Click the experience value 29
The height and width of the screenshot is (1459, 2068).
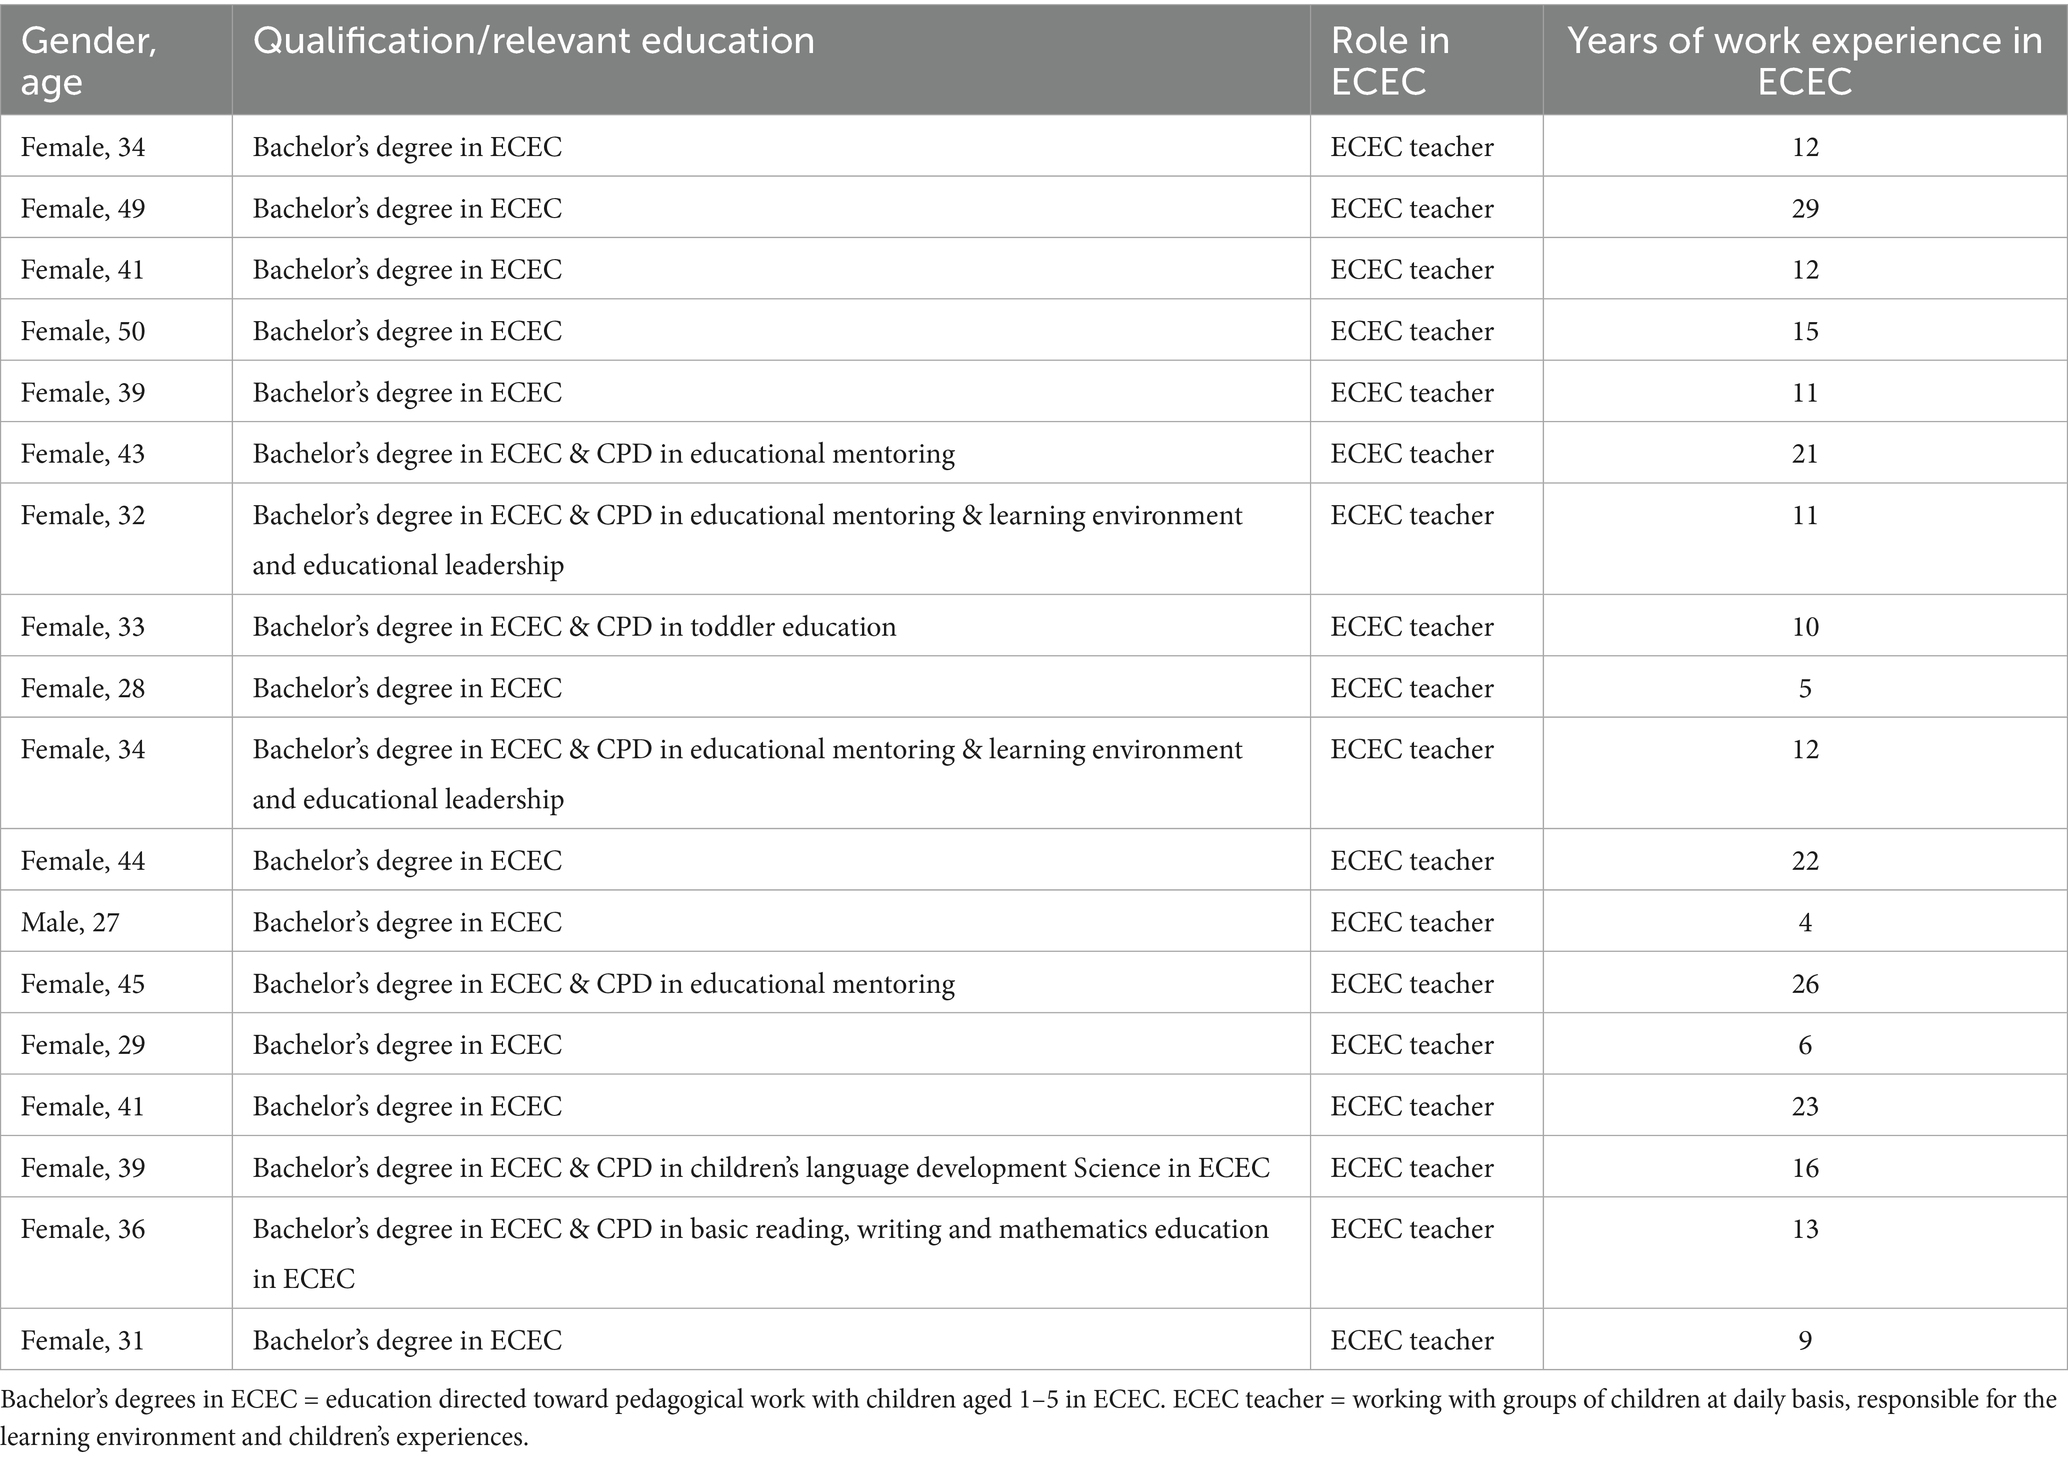tap(1804, 208)
